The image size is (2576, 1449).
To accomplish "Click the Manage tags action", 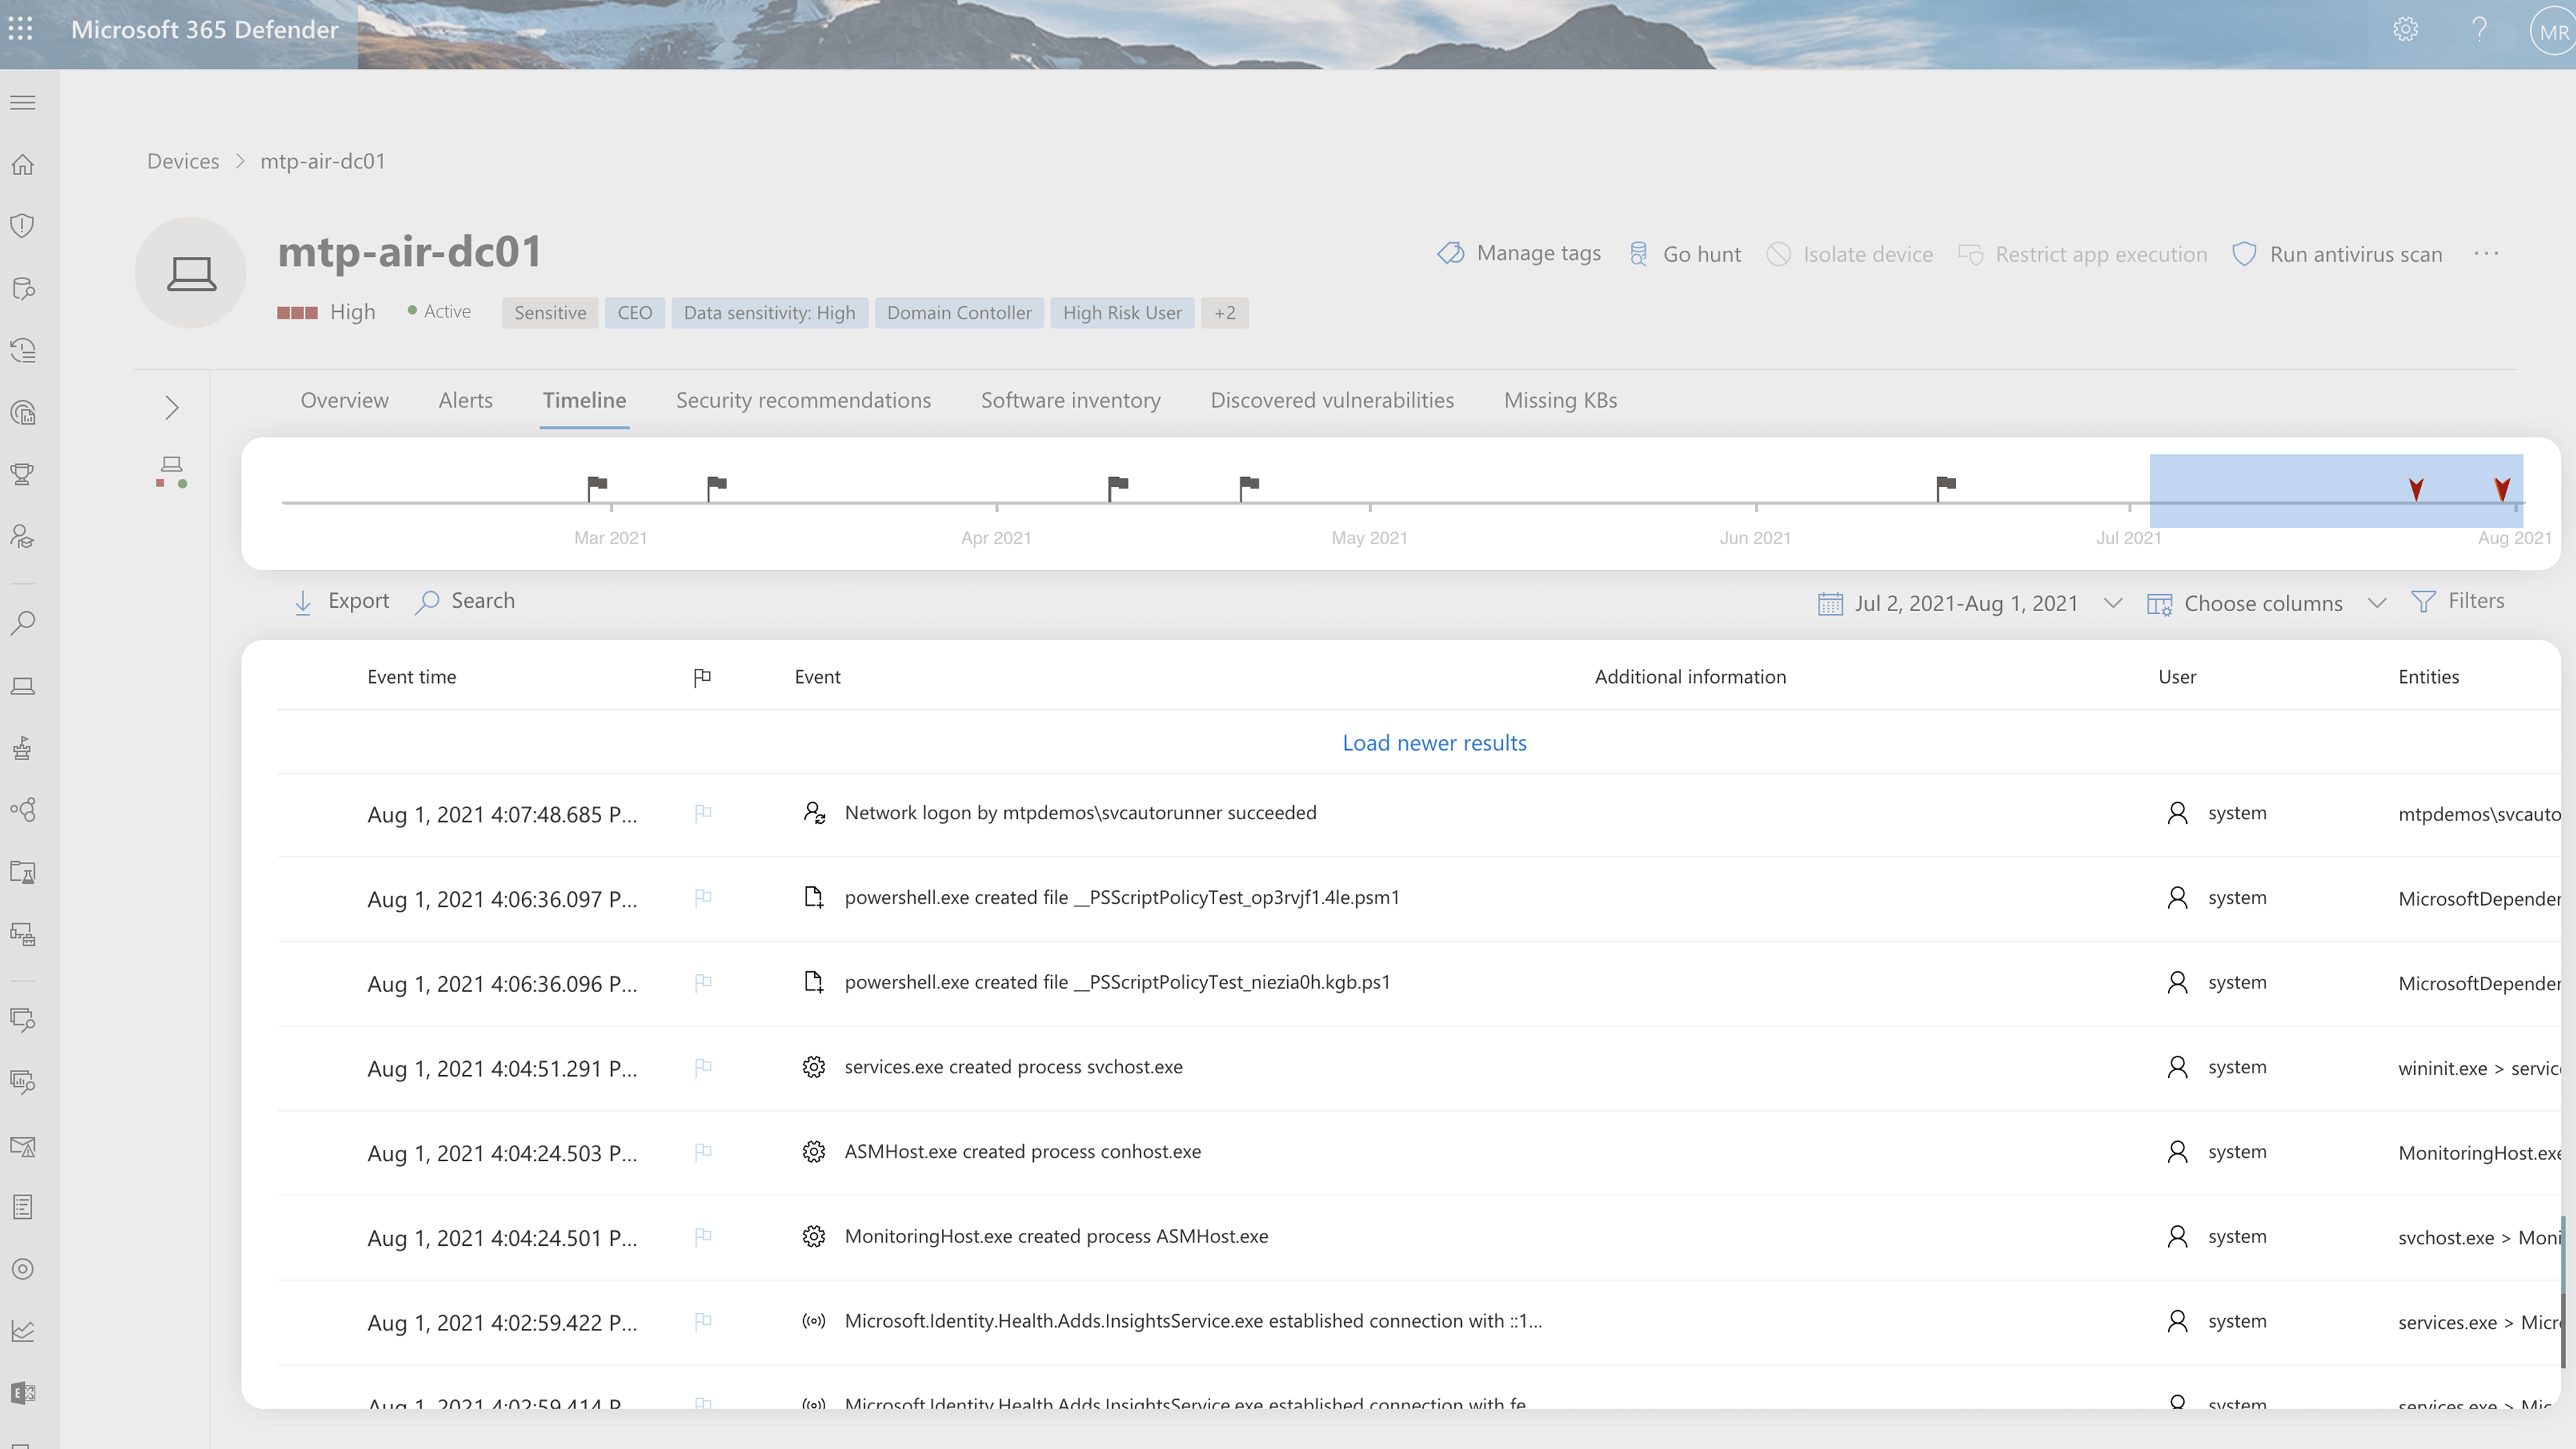I will (1519, 253).
